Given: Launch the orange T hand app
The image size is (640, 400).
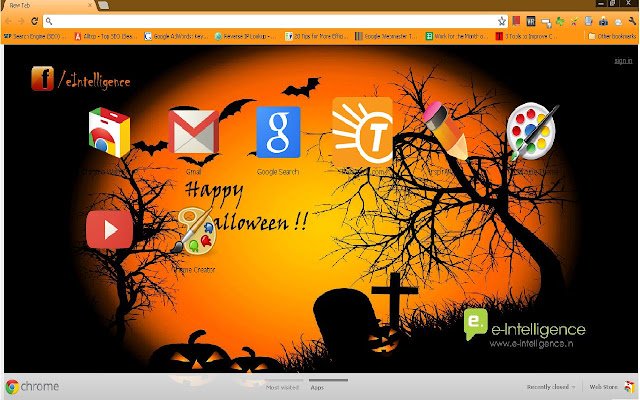Looking at the screenshot, I should (362, 131).
